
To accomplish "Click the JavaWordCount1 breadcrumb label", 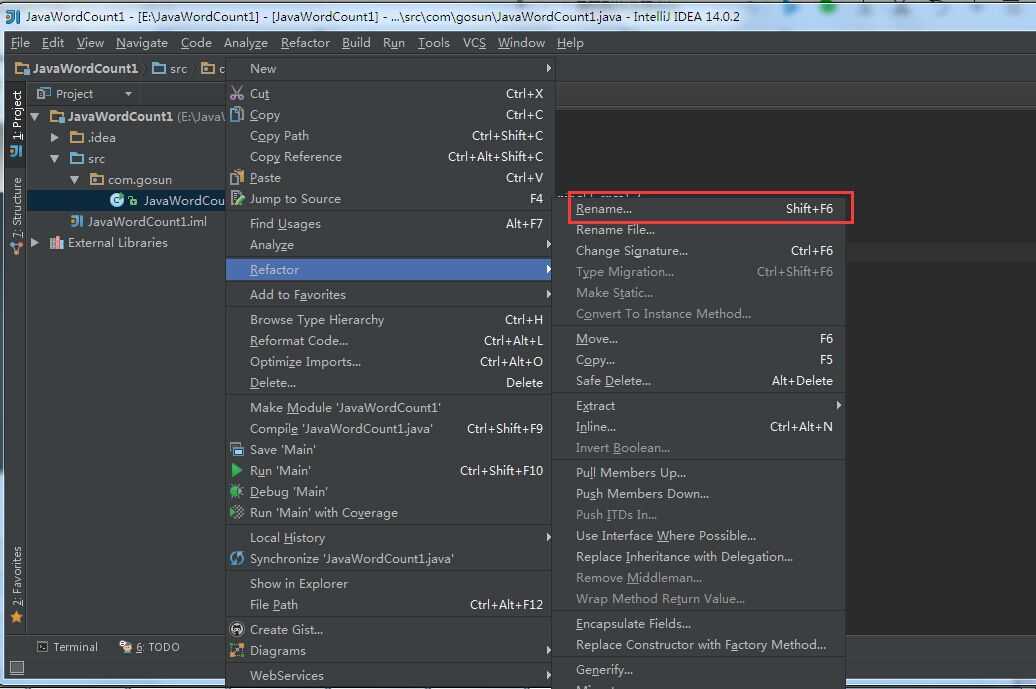I will click(85, 68).
